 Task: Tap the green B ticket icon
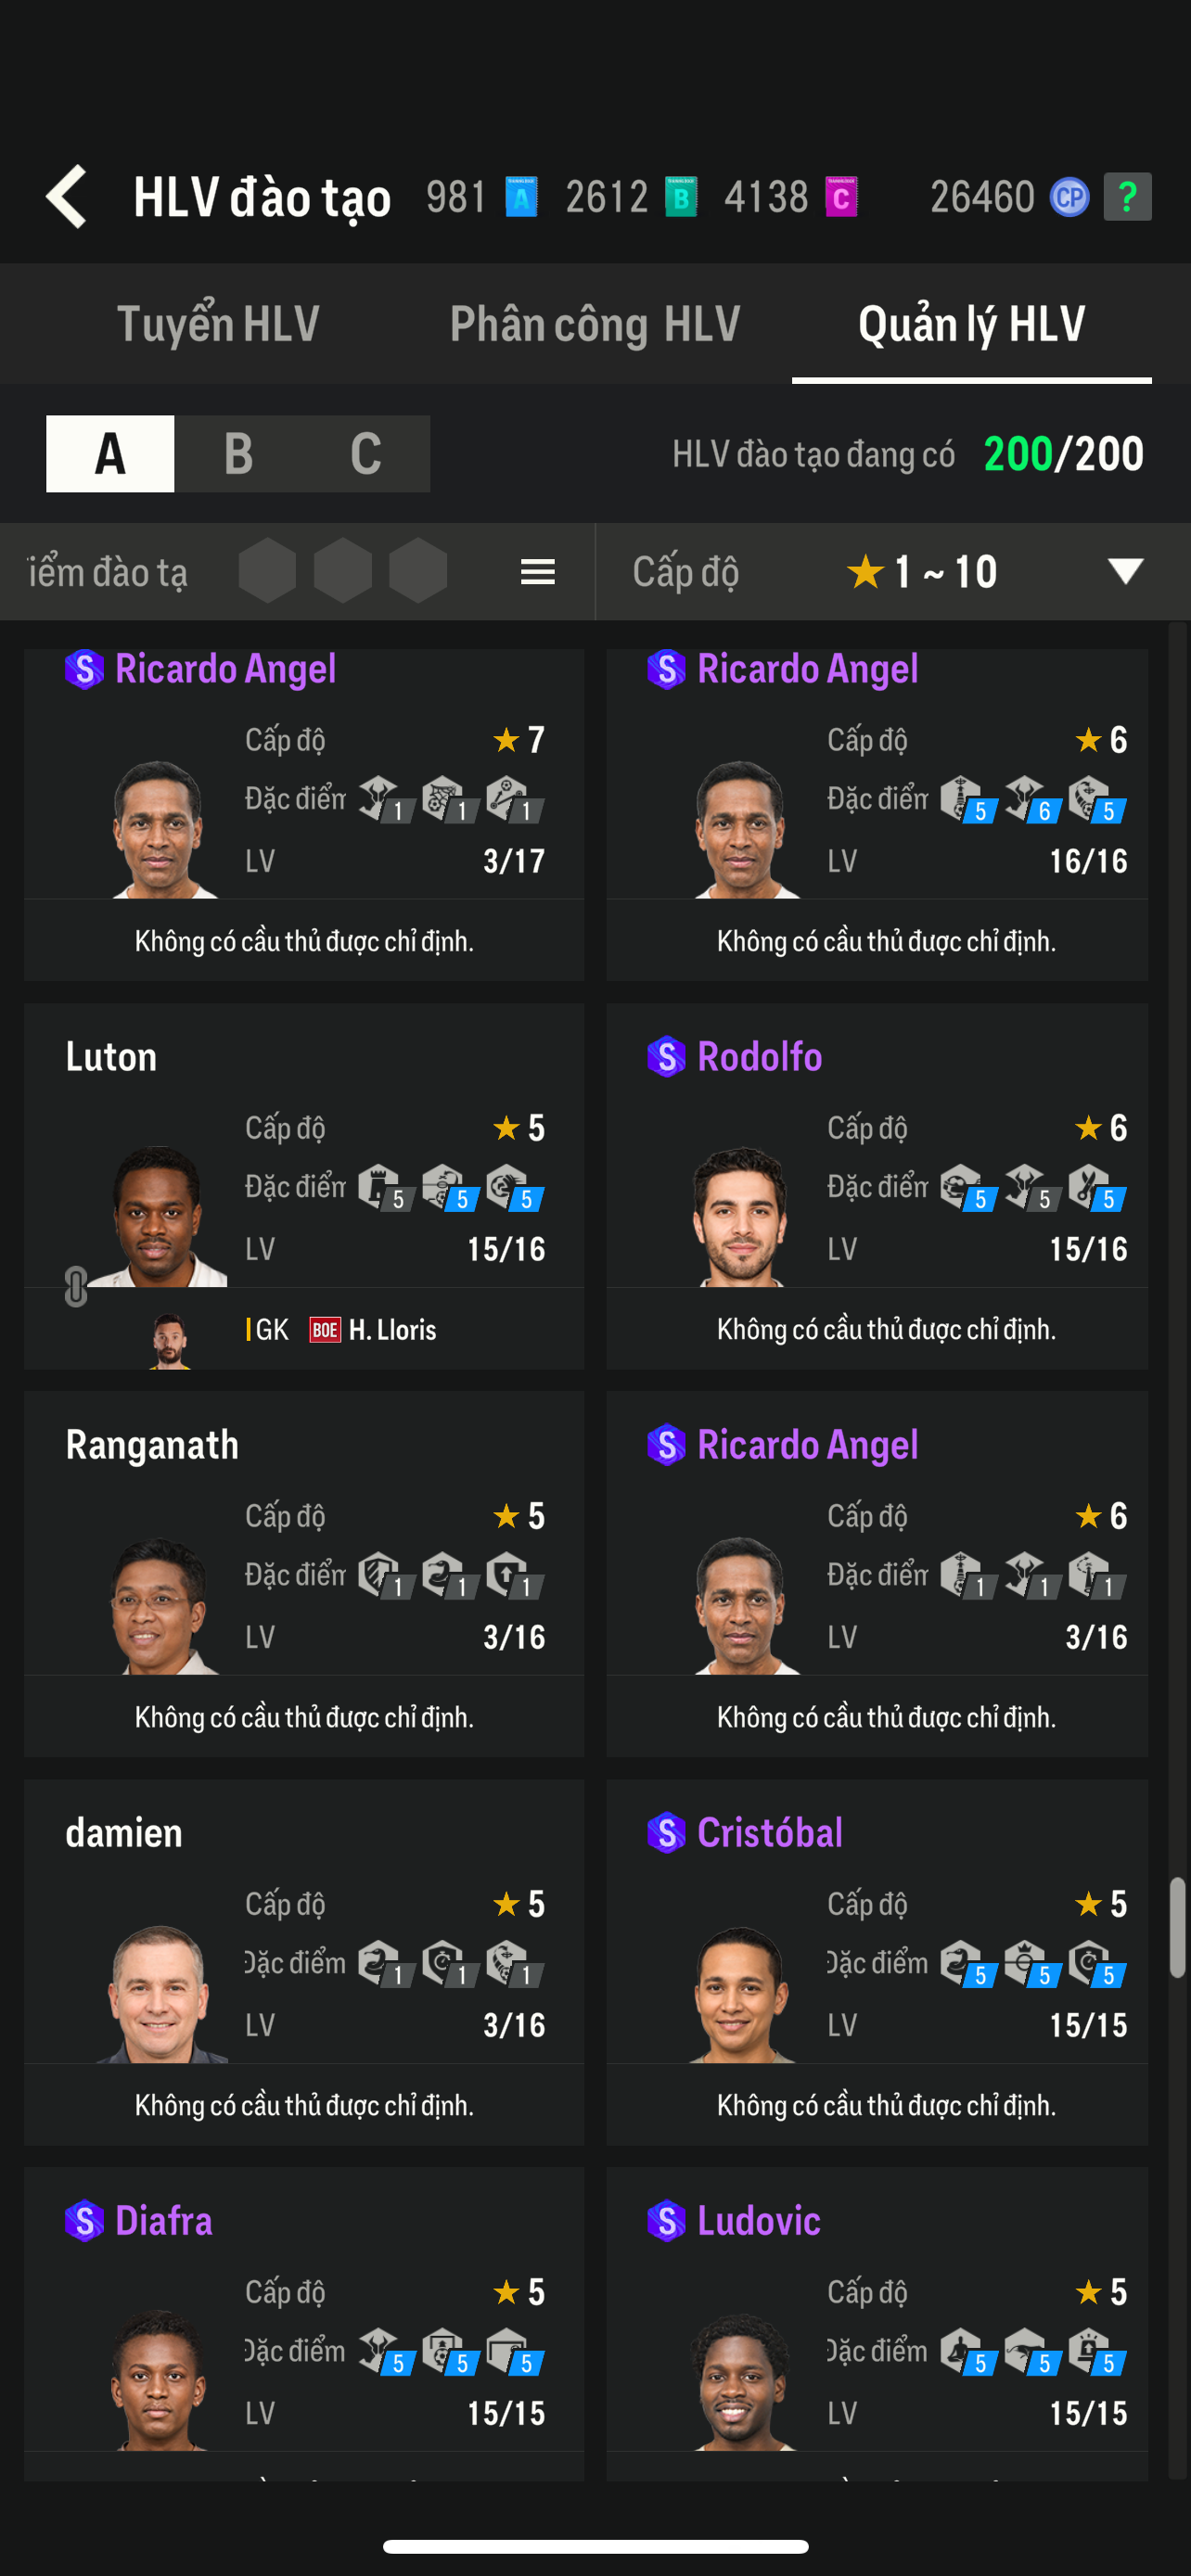[681, 196]
